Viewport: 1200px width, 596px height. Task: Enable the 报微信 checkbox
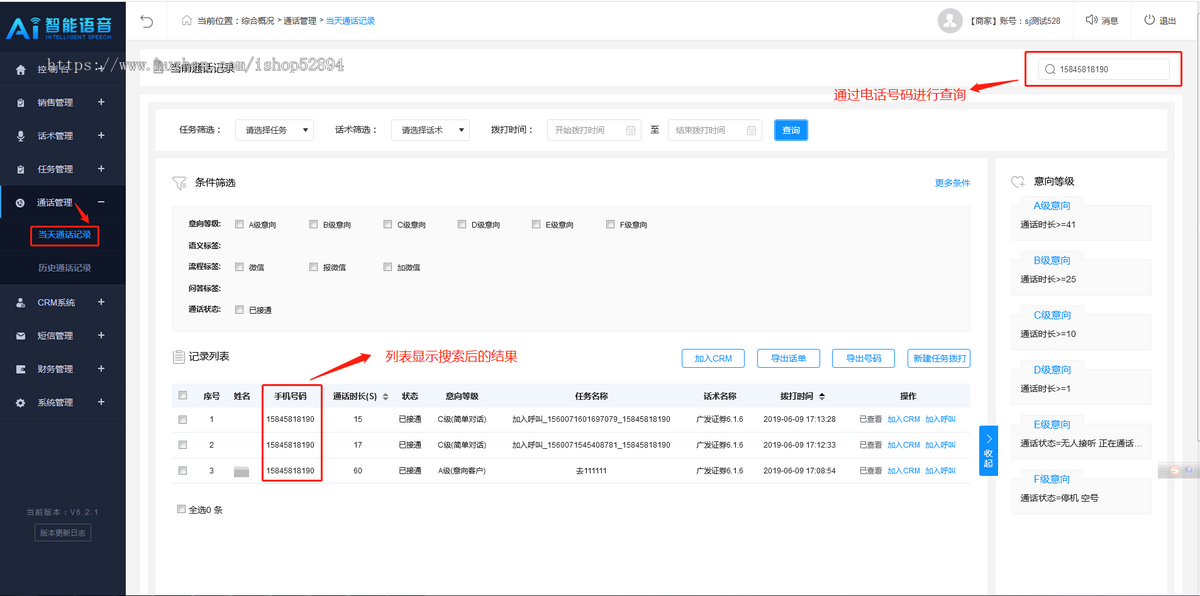(x=313, y=267)
